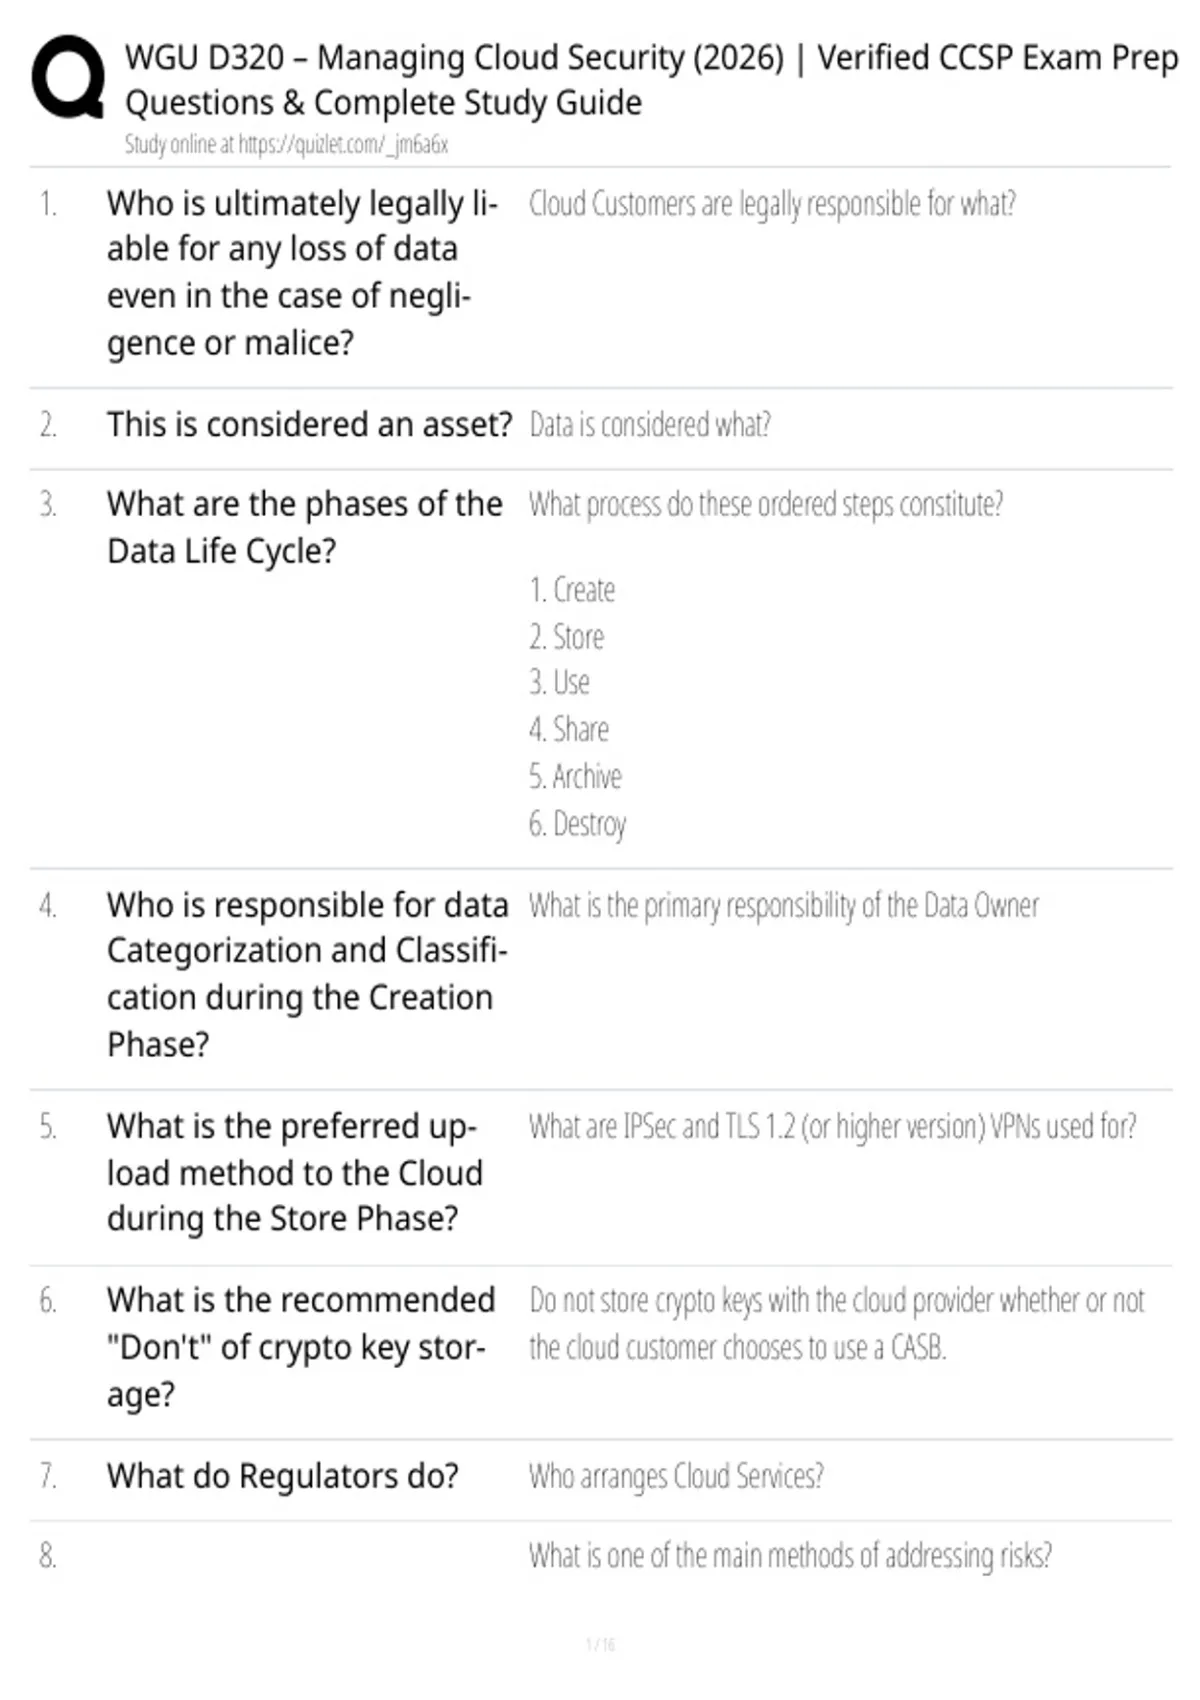Viewport: 1200px width, 1700px height.
Task: Select the term 'This is considered an asset?'
Action: pyautogui.click(x=310, y=425)
